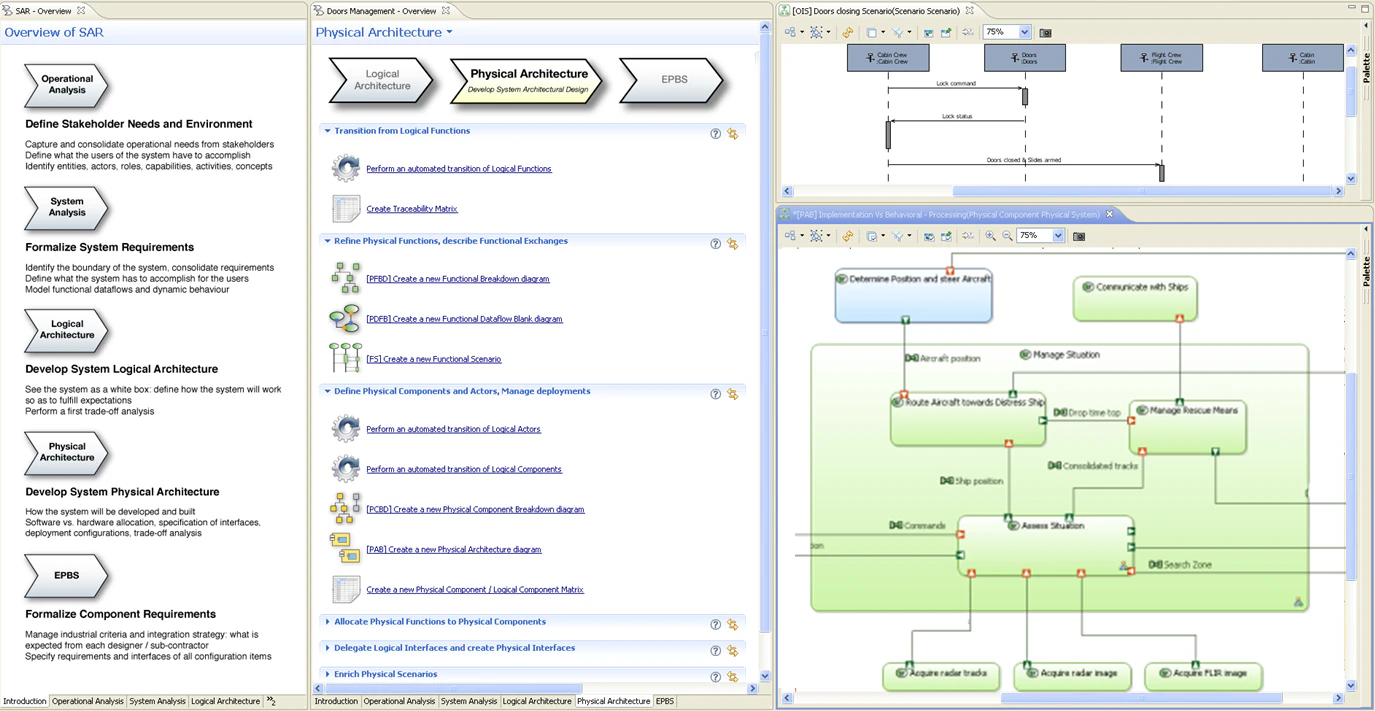Open help for Transition from Logical Functions
The image size is (1375, 711).
[715, 132]
